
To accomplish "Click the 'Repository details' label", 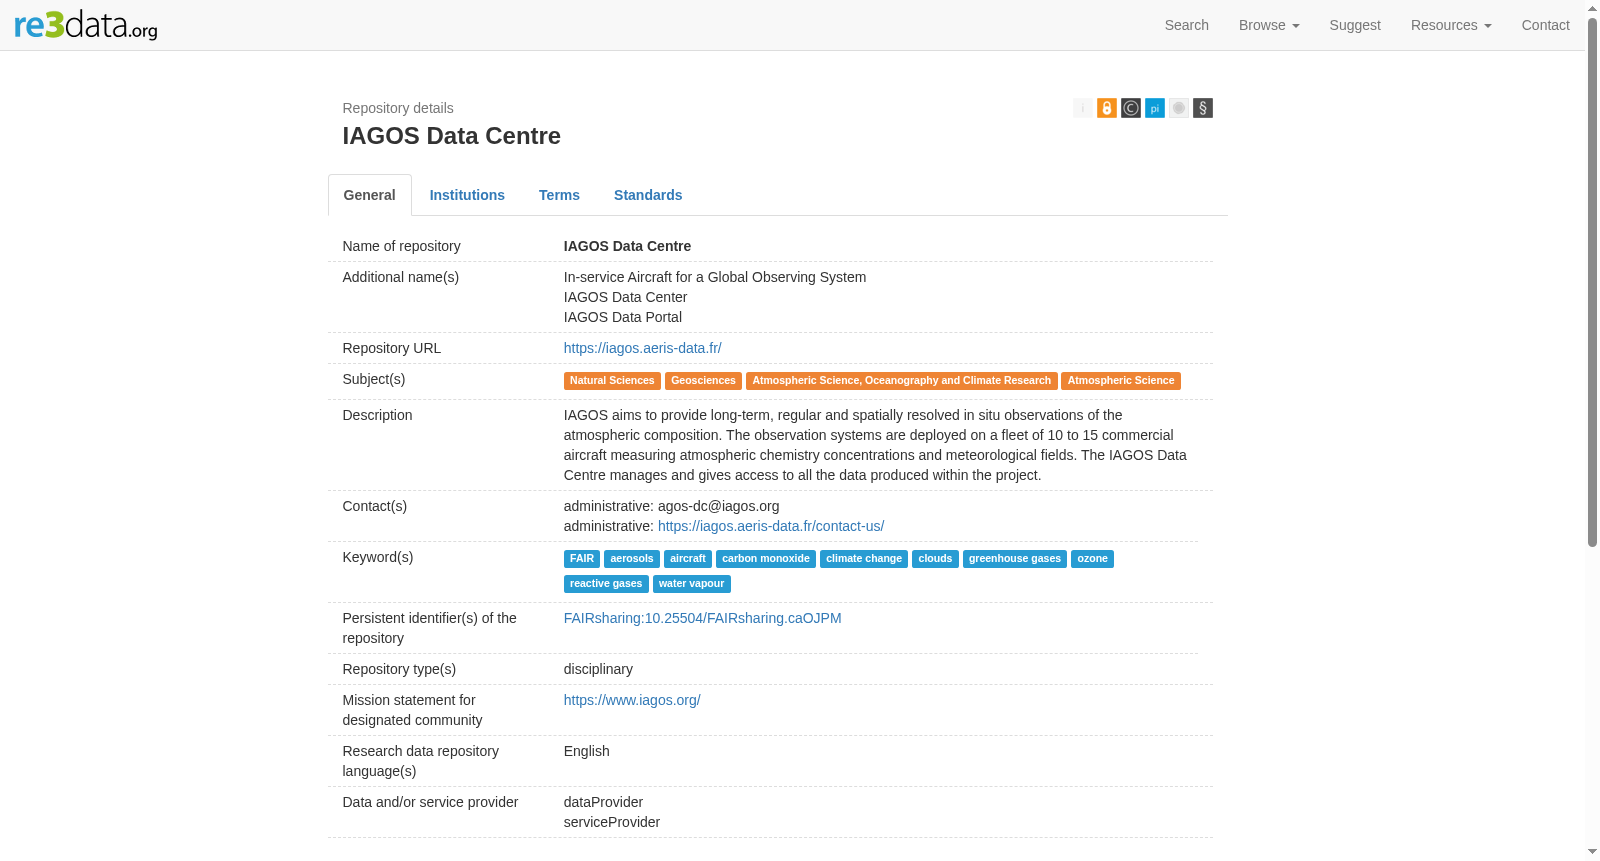I will point(398,108).
